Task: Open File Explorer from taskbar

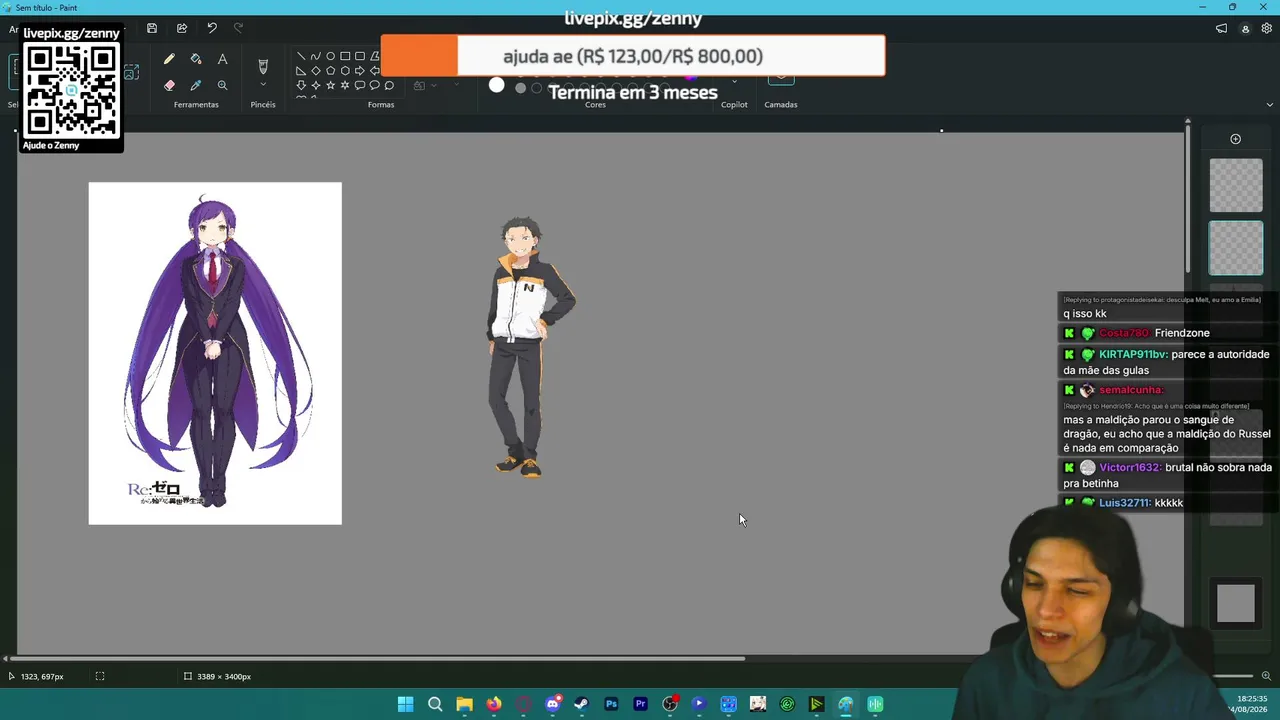Action: [x=464, y=704]
